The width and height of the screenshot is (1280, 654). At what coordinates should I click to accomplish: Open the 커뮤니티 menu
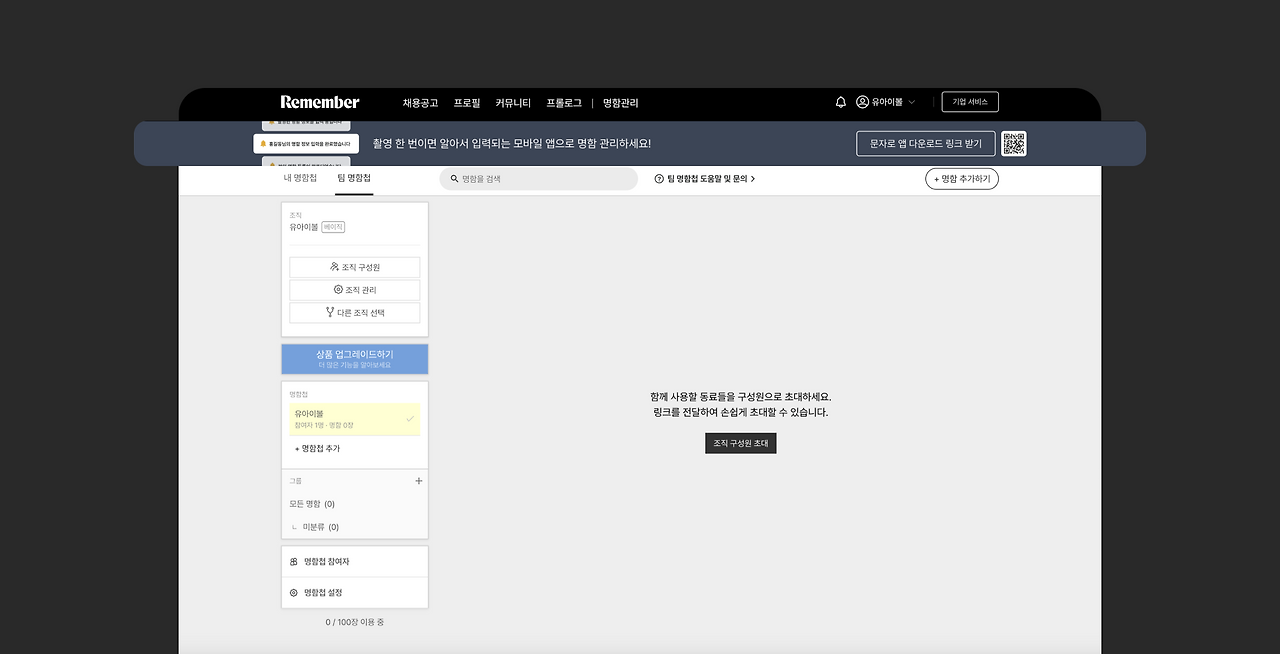(513, 103)
